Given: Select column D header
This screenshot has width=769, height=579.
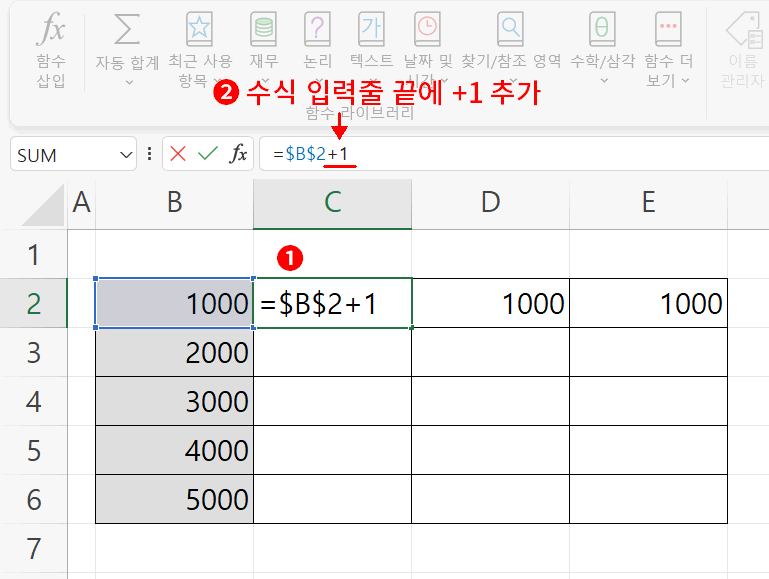Looking at the screenshot, I should point(490,203).
